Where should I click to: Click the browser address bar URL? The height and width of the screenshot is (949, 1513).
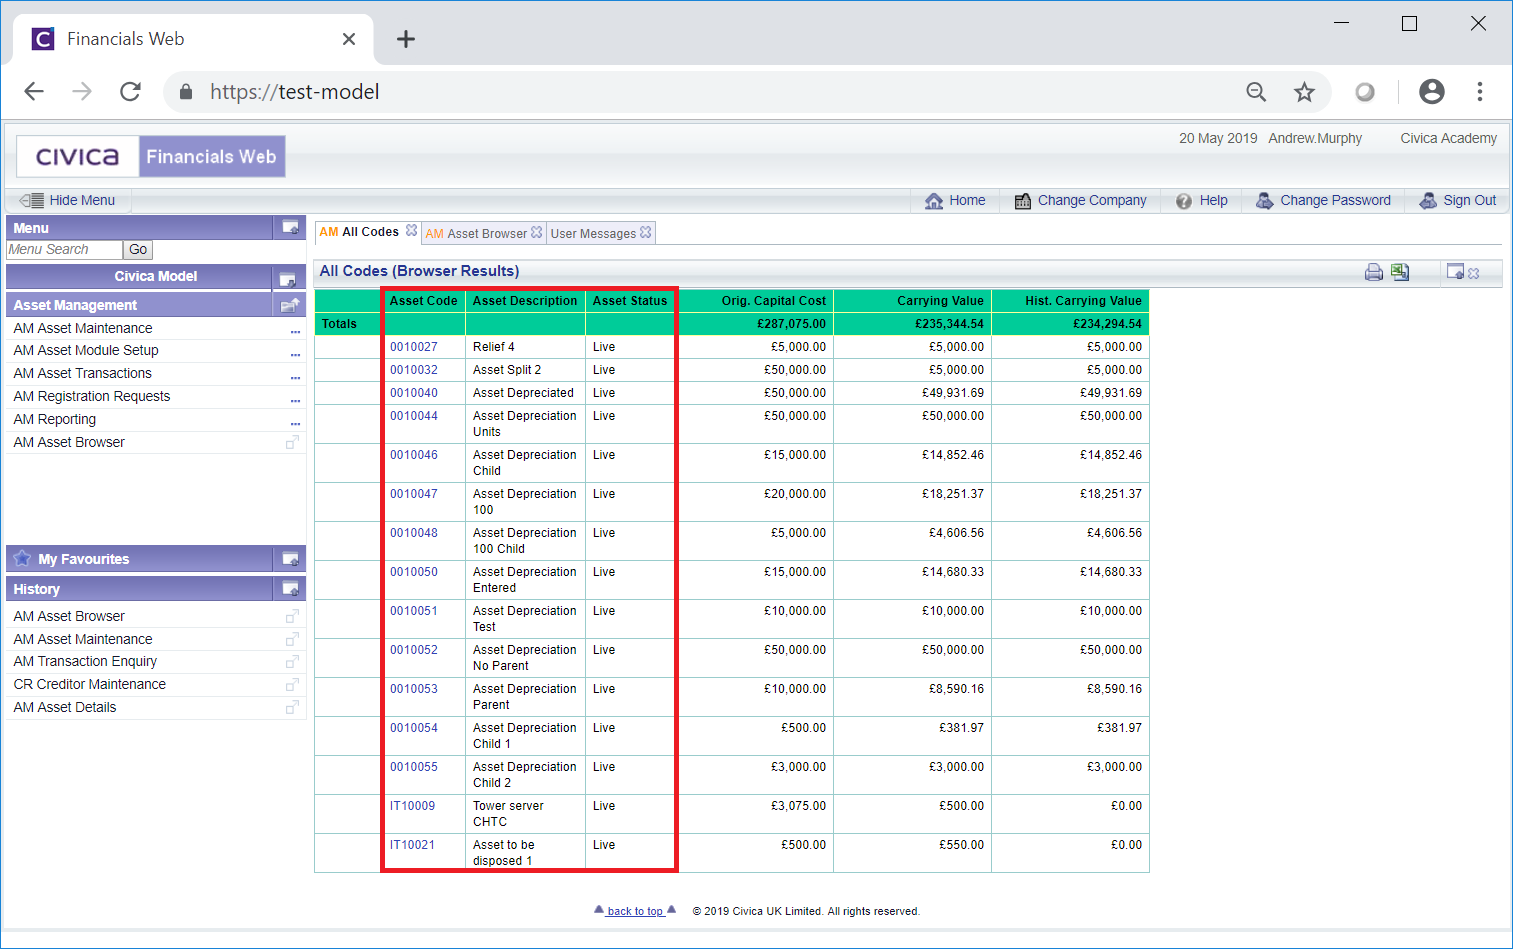click(294, 92)
